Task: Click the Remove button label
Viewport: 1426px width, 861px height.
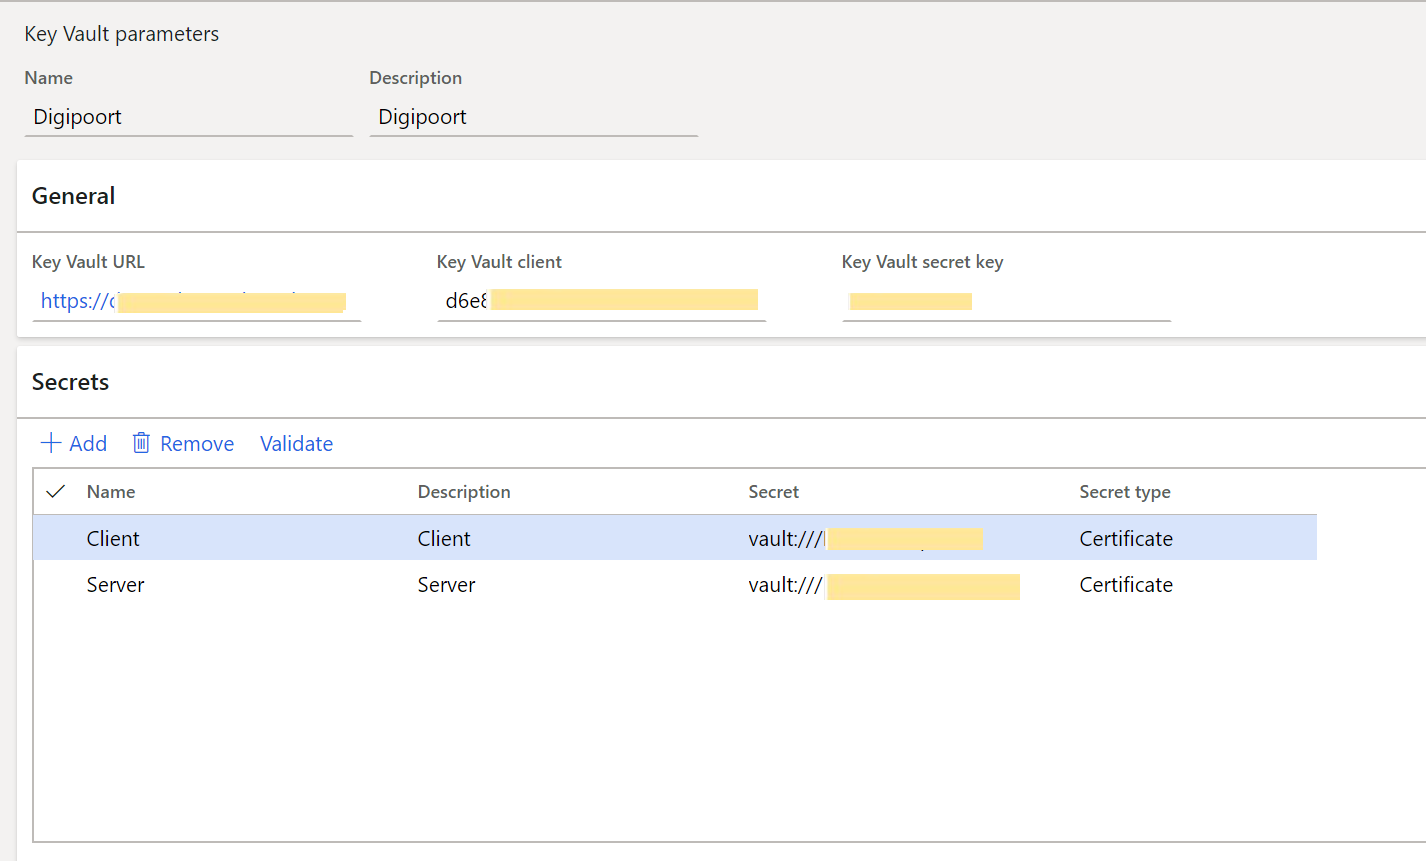Action: tap(197, 444)
